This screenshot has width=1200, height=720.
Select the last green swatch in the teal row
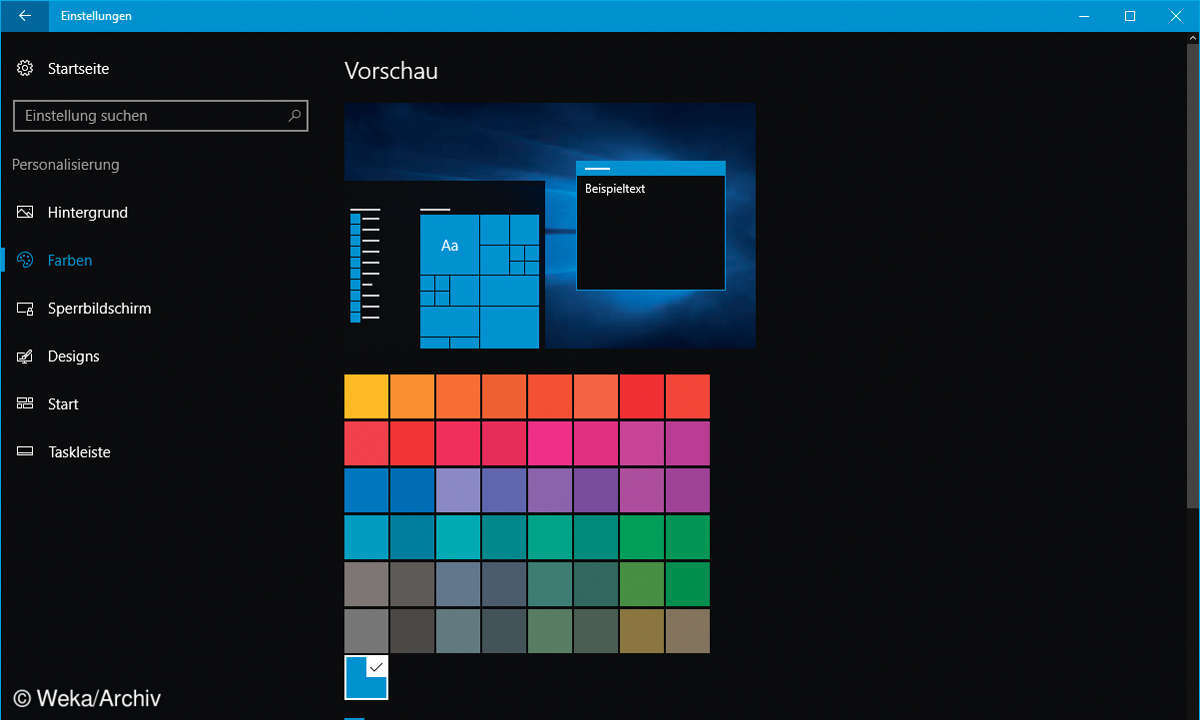click(688, 537)
